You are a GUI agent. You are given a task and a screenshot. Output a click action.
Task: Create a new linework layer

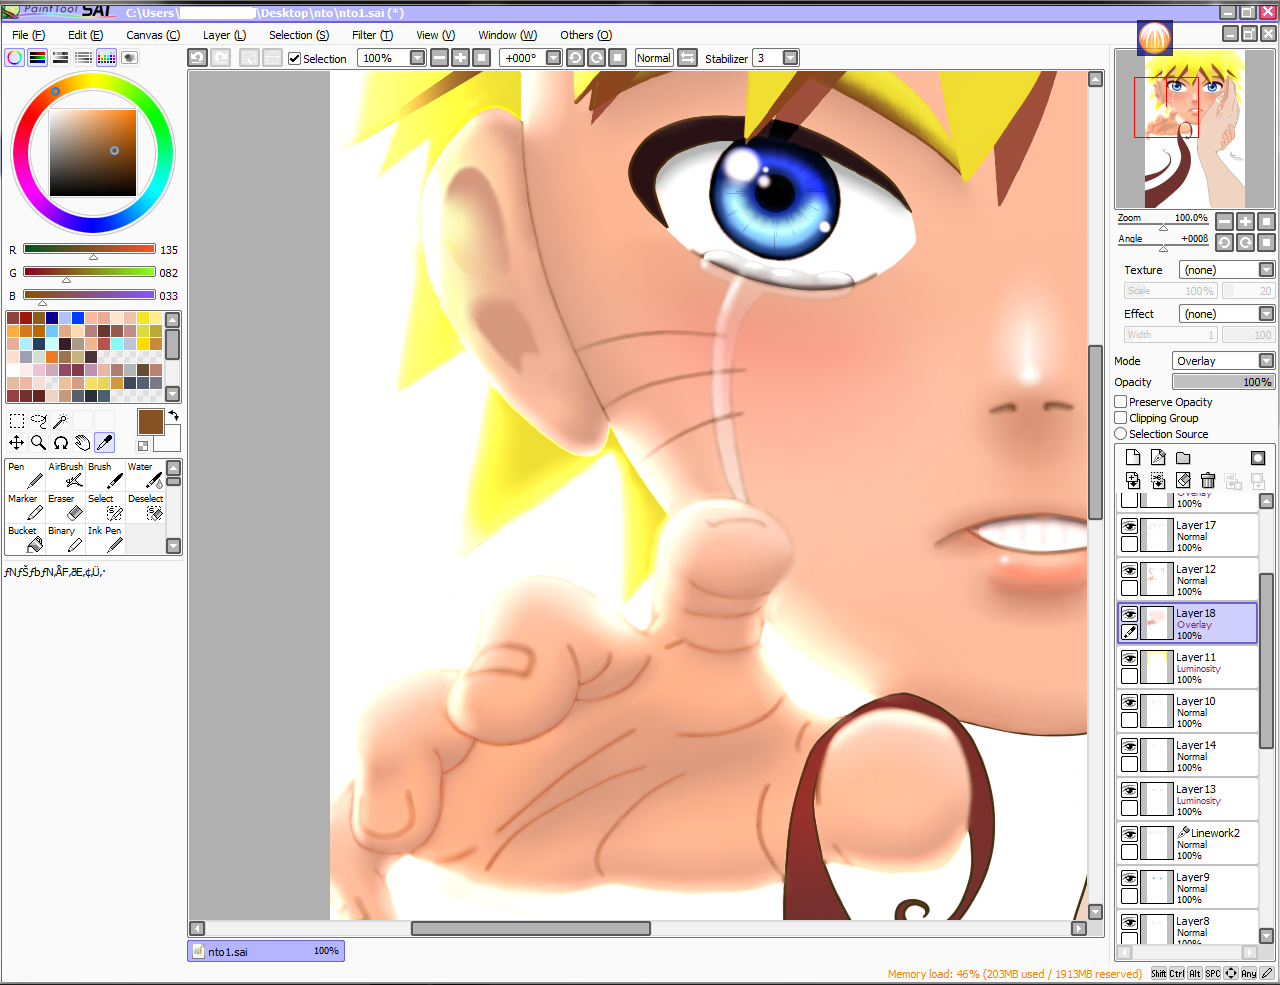pyautogui.click(x=1158, y=457)
